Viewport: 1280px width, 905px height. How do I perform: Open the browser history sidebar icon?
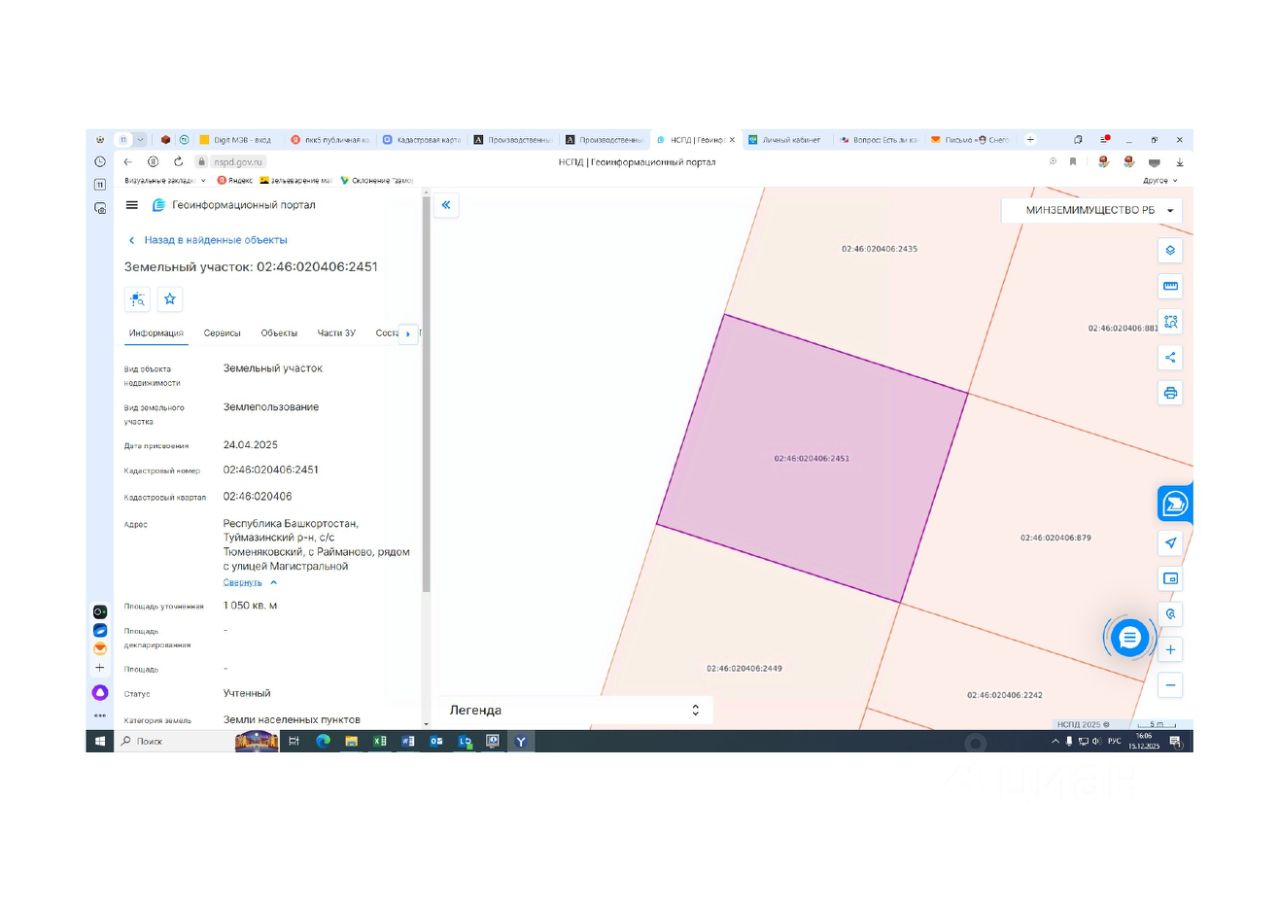(100, 161)
